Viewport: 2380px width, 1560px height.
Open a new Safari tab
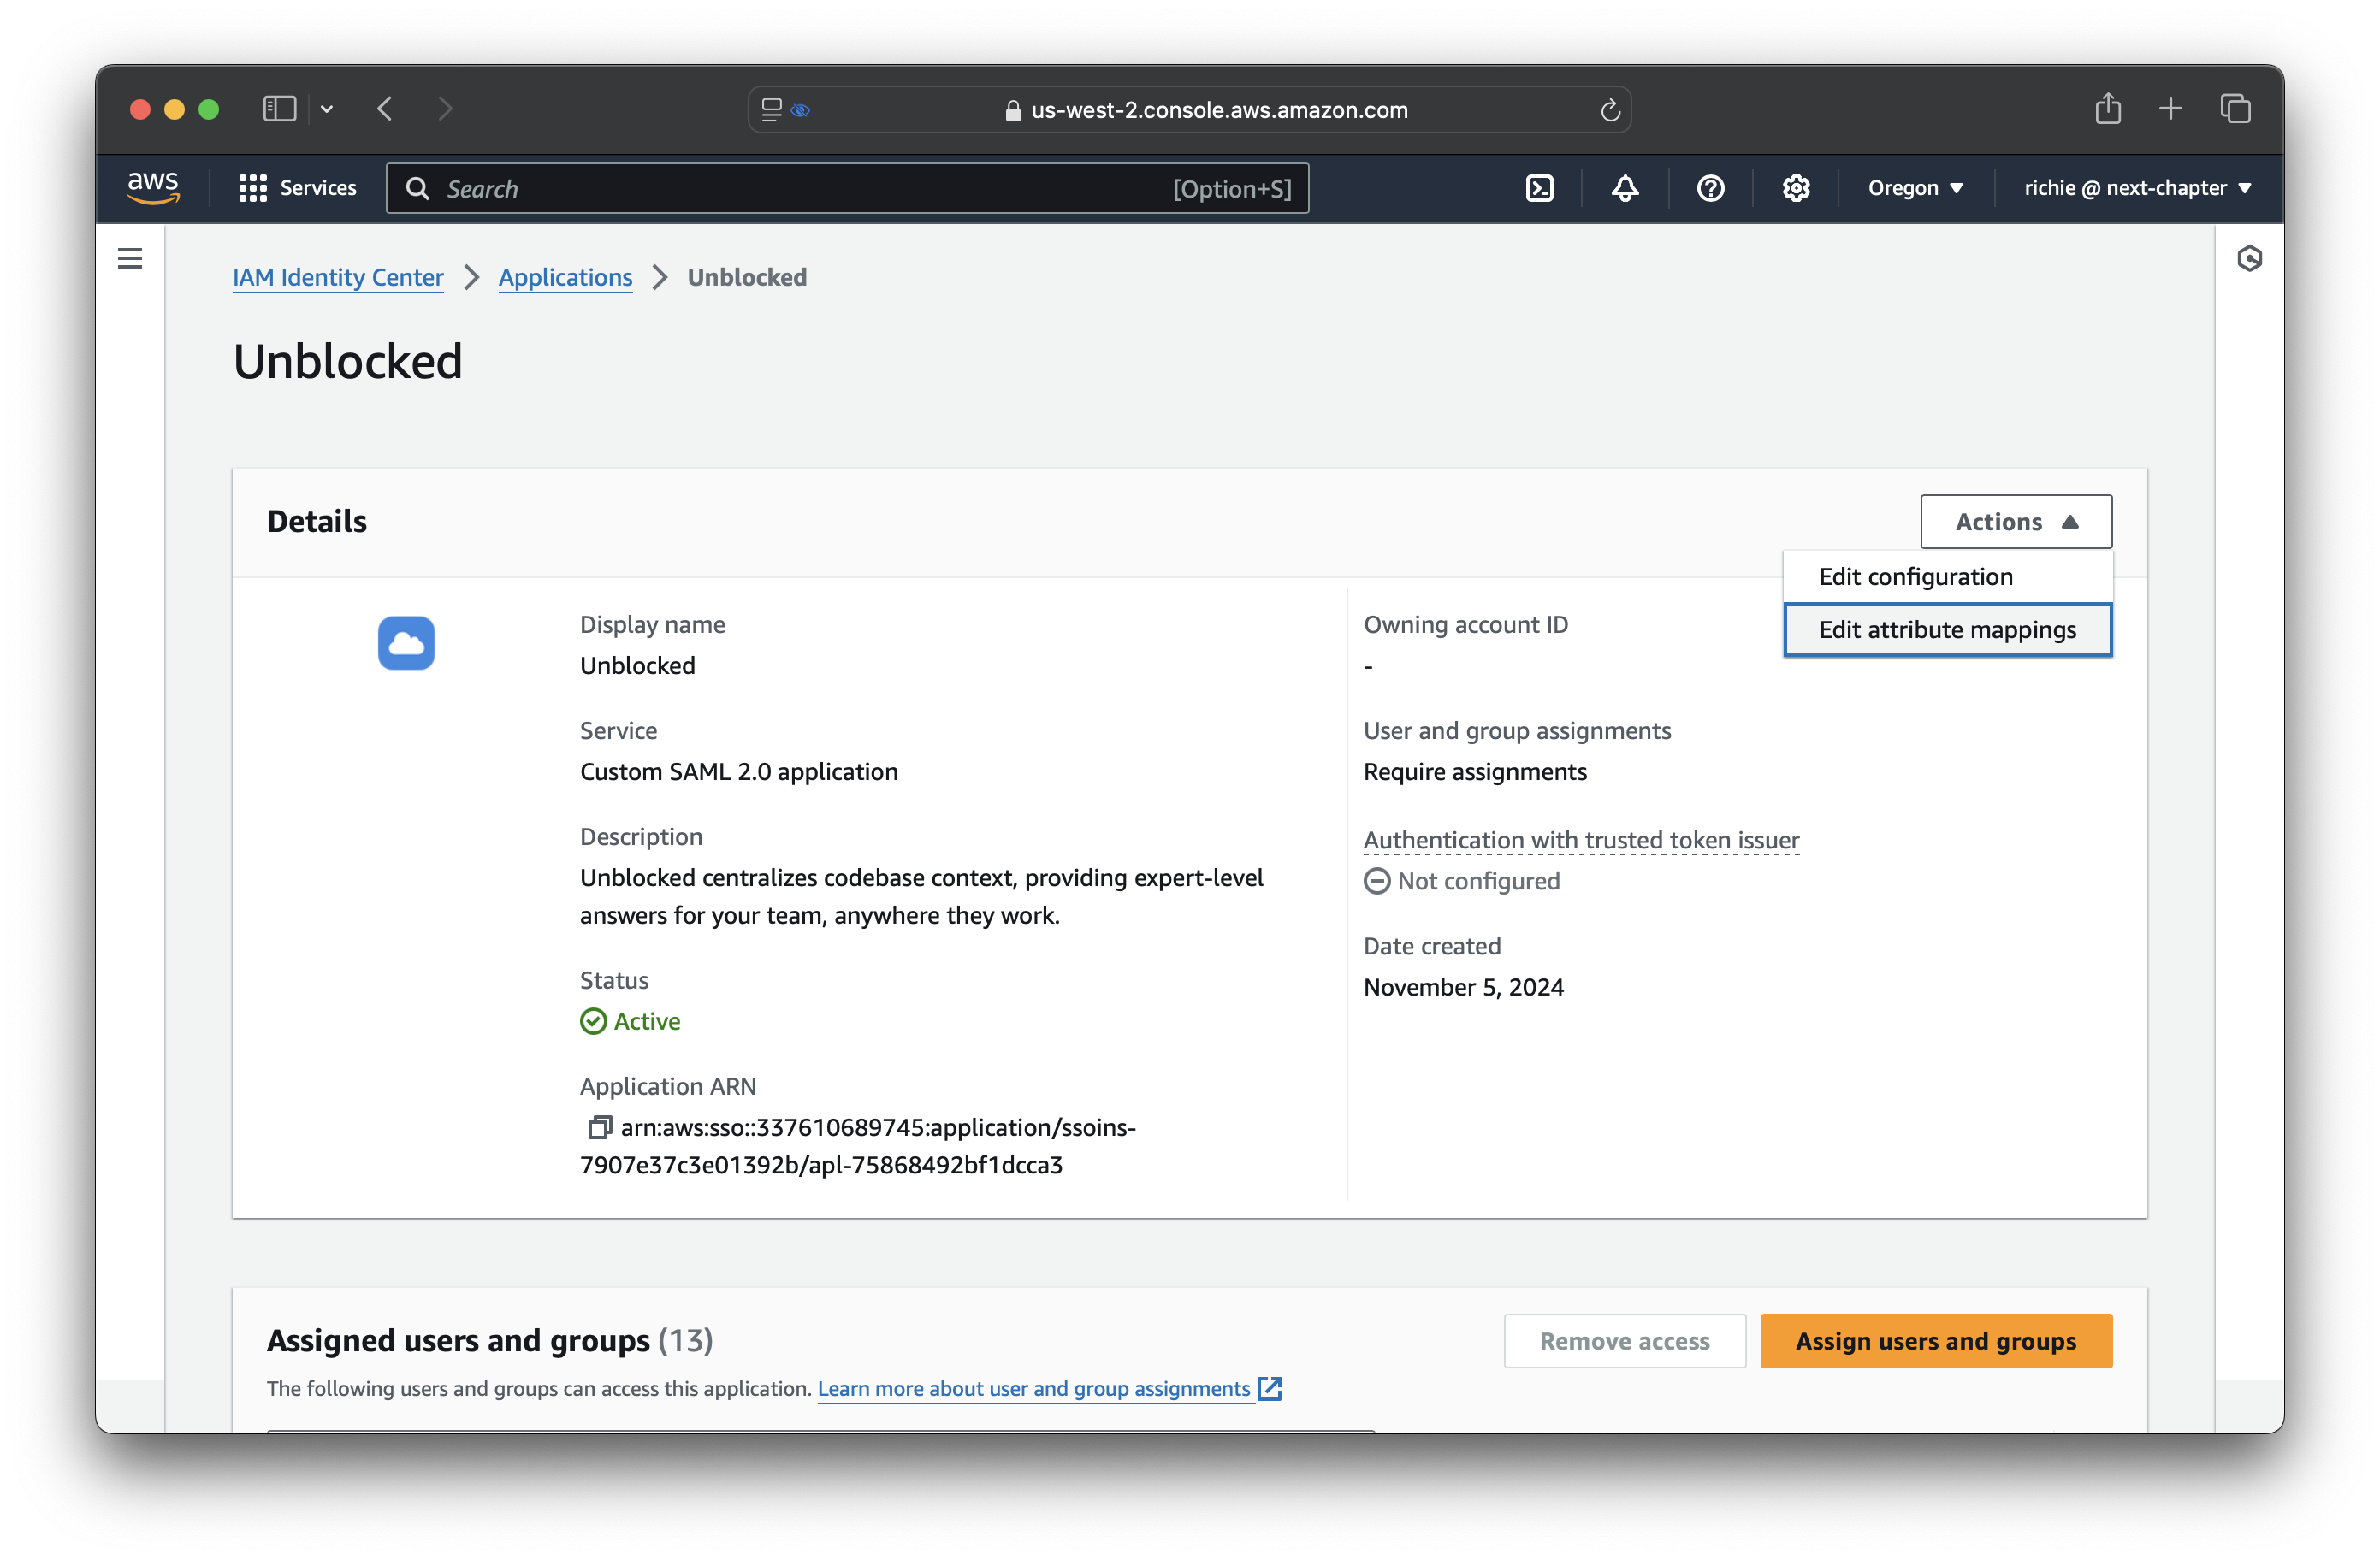point(2170,108)
